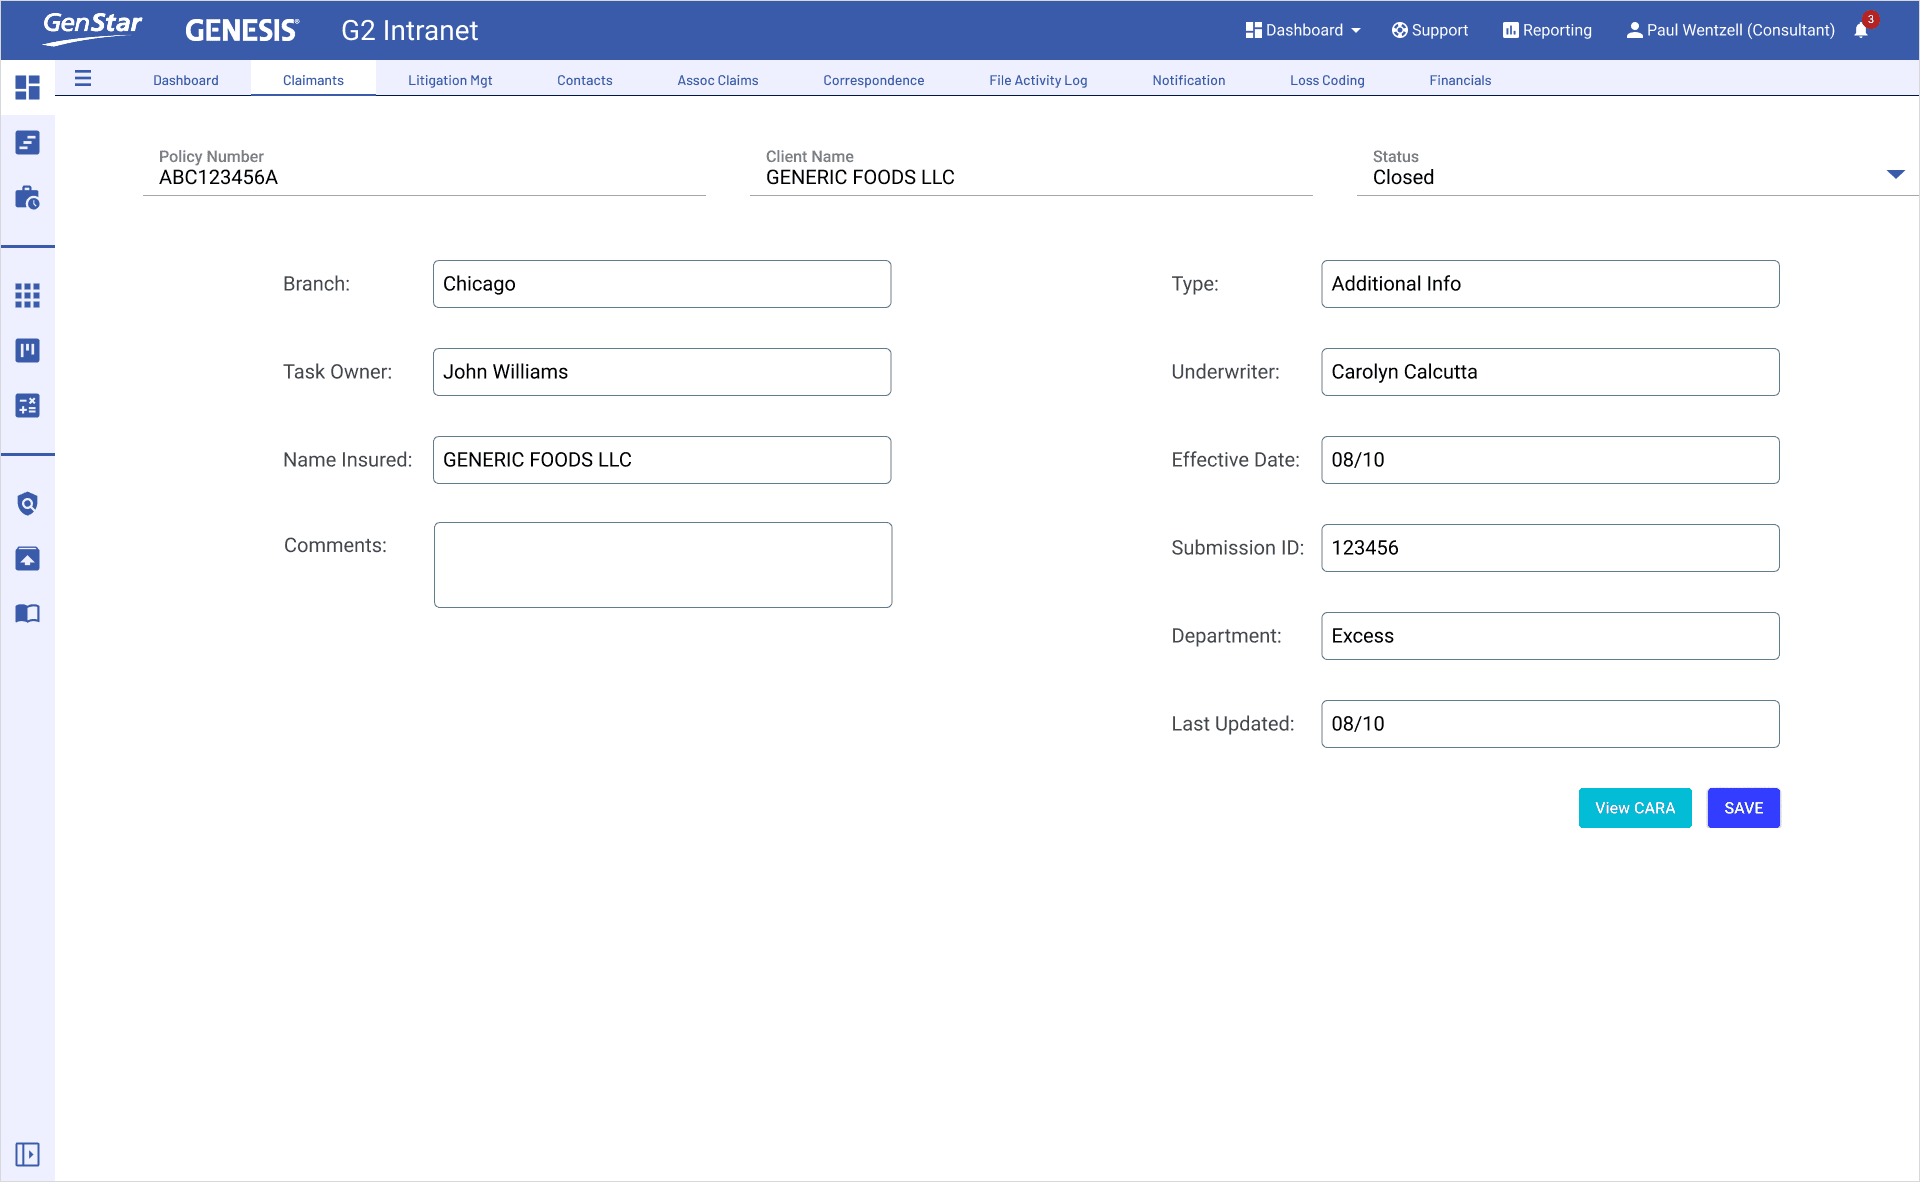Click the hamburger menu icon

click(83, 79)
